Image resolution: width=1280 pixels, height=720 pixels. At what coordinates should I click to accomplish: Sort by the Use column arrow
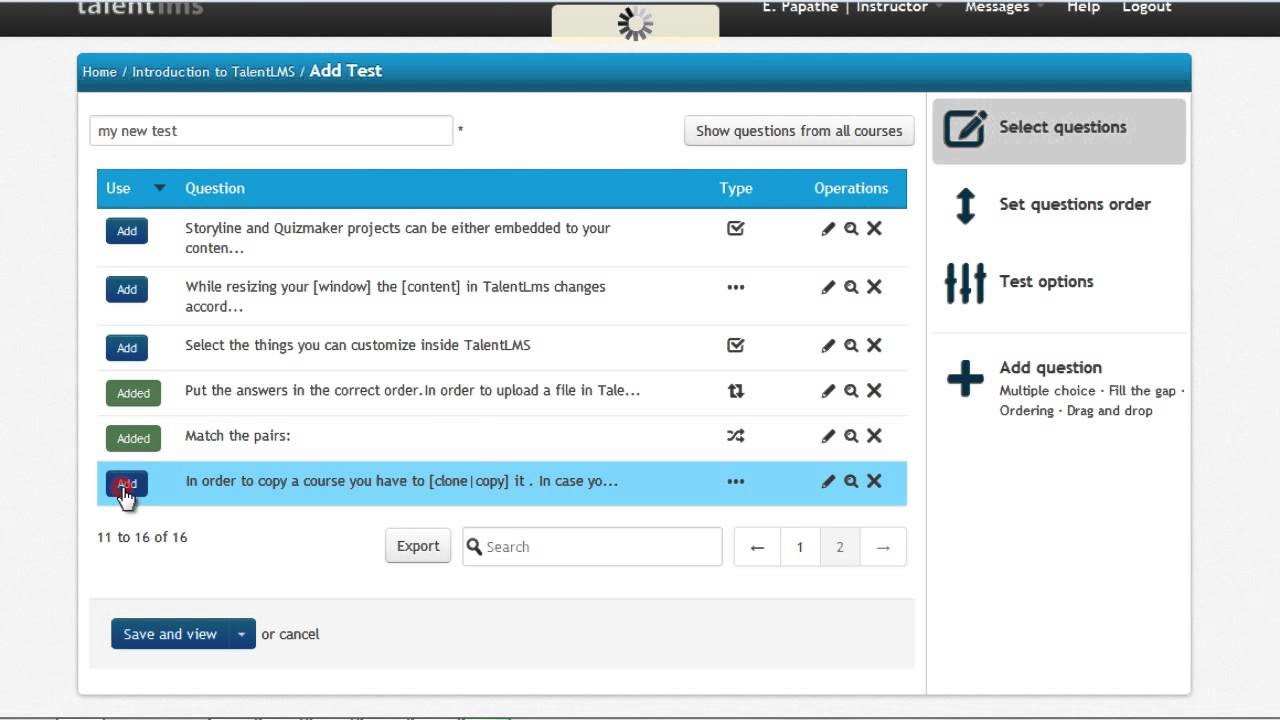point(160,188)
